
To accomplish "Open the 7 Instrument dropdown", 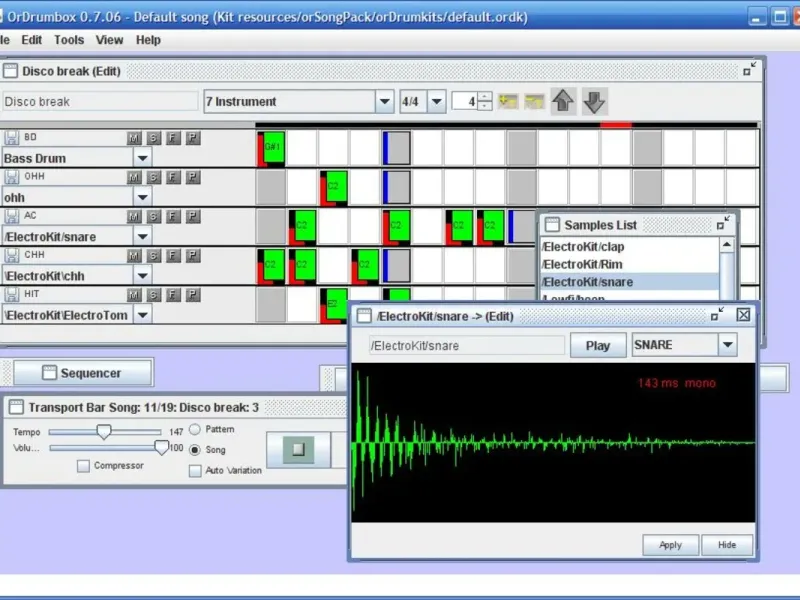I will (x=385, y=102).
